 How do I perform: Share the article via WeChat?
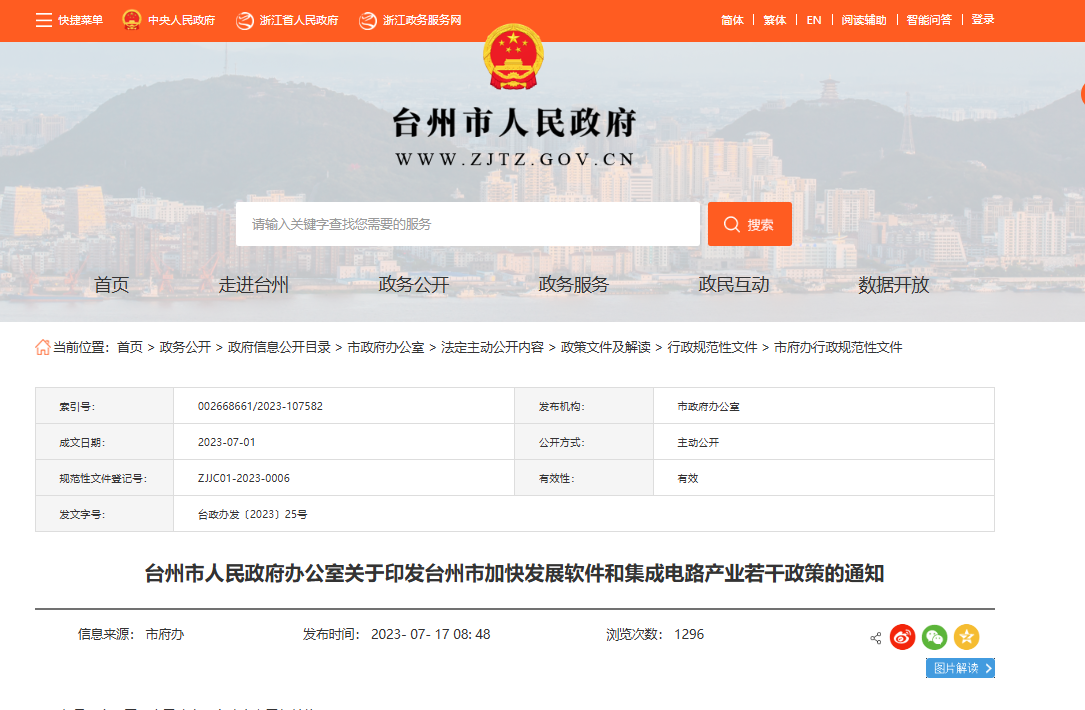pos(933,637)
